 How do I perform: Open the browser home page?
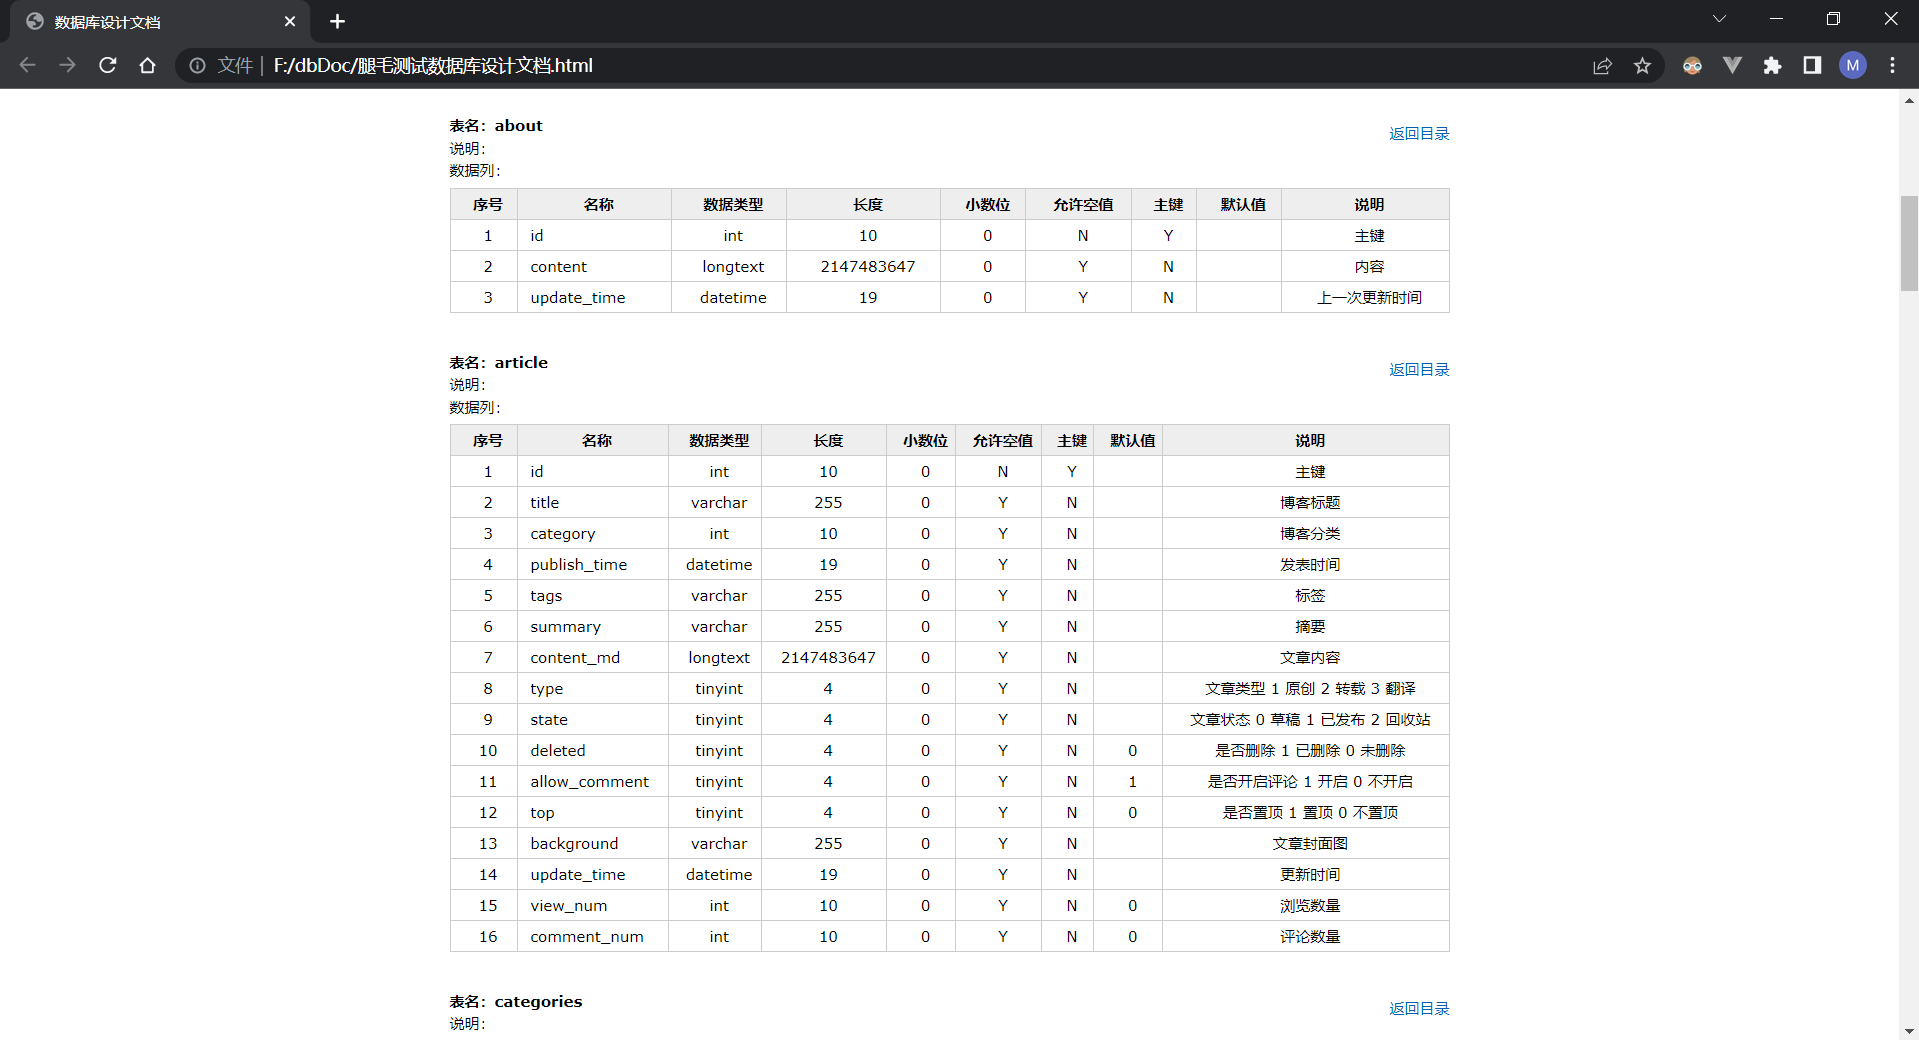tap(147, 65)
